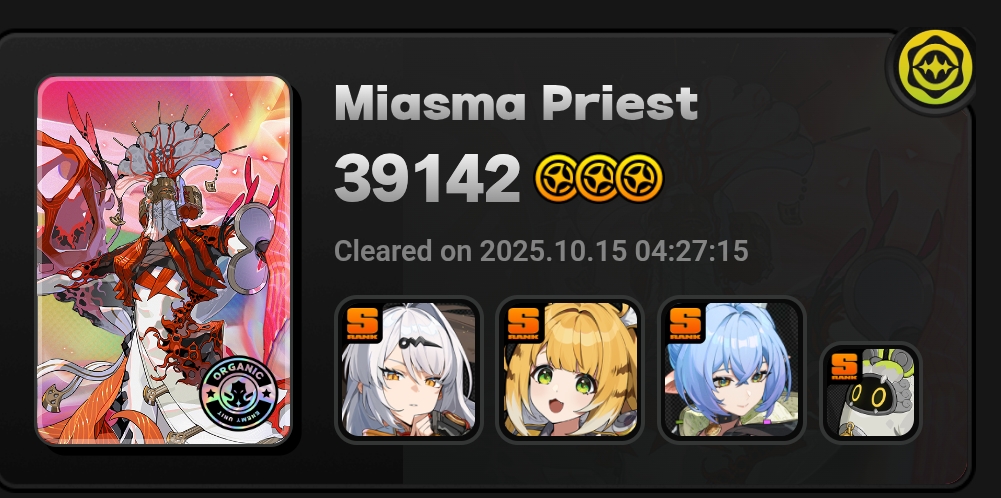1001x498 pixels.
Task: Select the white-haired agent portrait
Action: [409, 369]
